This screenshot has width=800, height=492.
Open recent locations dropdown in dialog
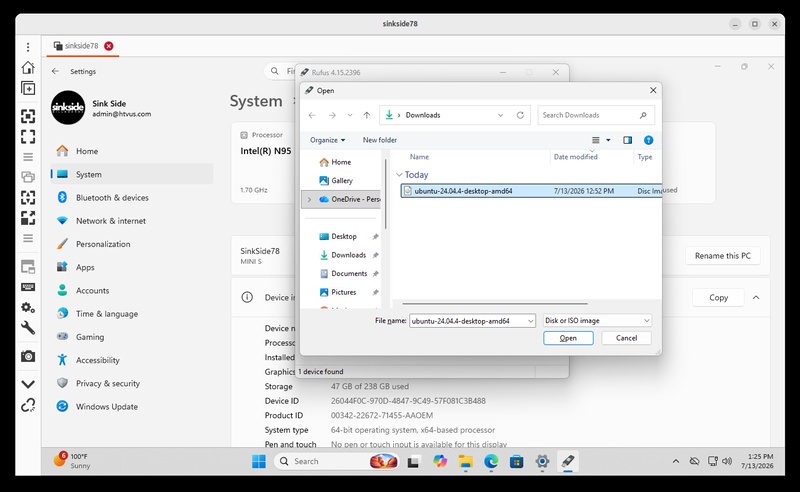pyautogui.click(x=349, y=115)
